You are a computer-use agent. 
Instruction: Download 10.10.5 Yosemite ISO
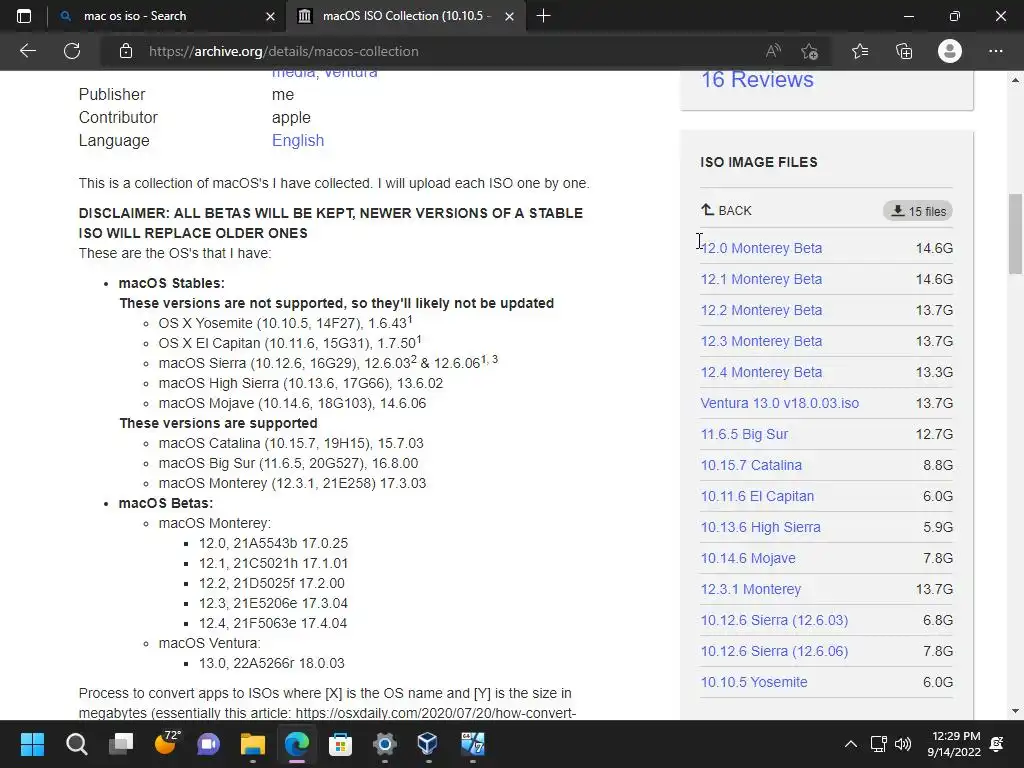click(x=754, y=682)
